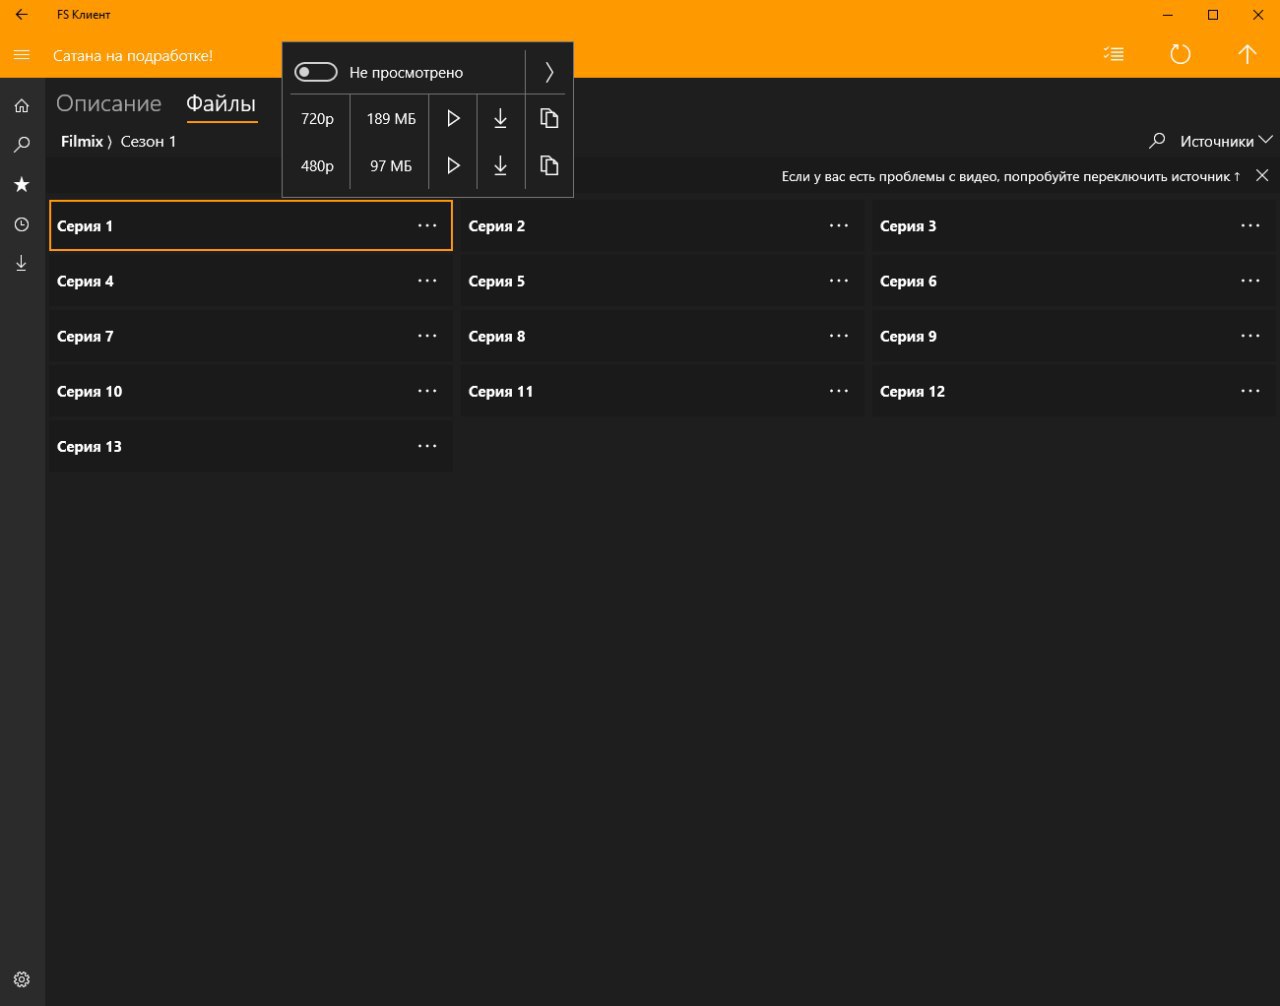Click the refresh icon in header
Image resolution: width=1280 pixels, height=1006 pixels.
pos(1180,54)
